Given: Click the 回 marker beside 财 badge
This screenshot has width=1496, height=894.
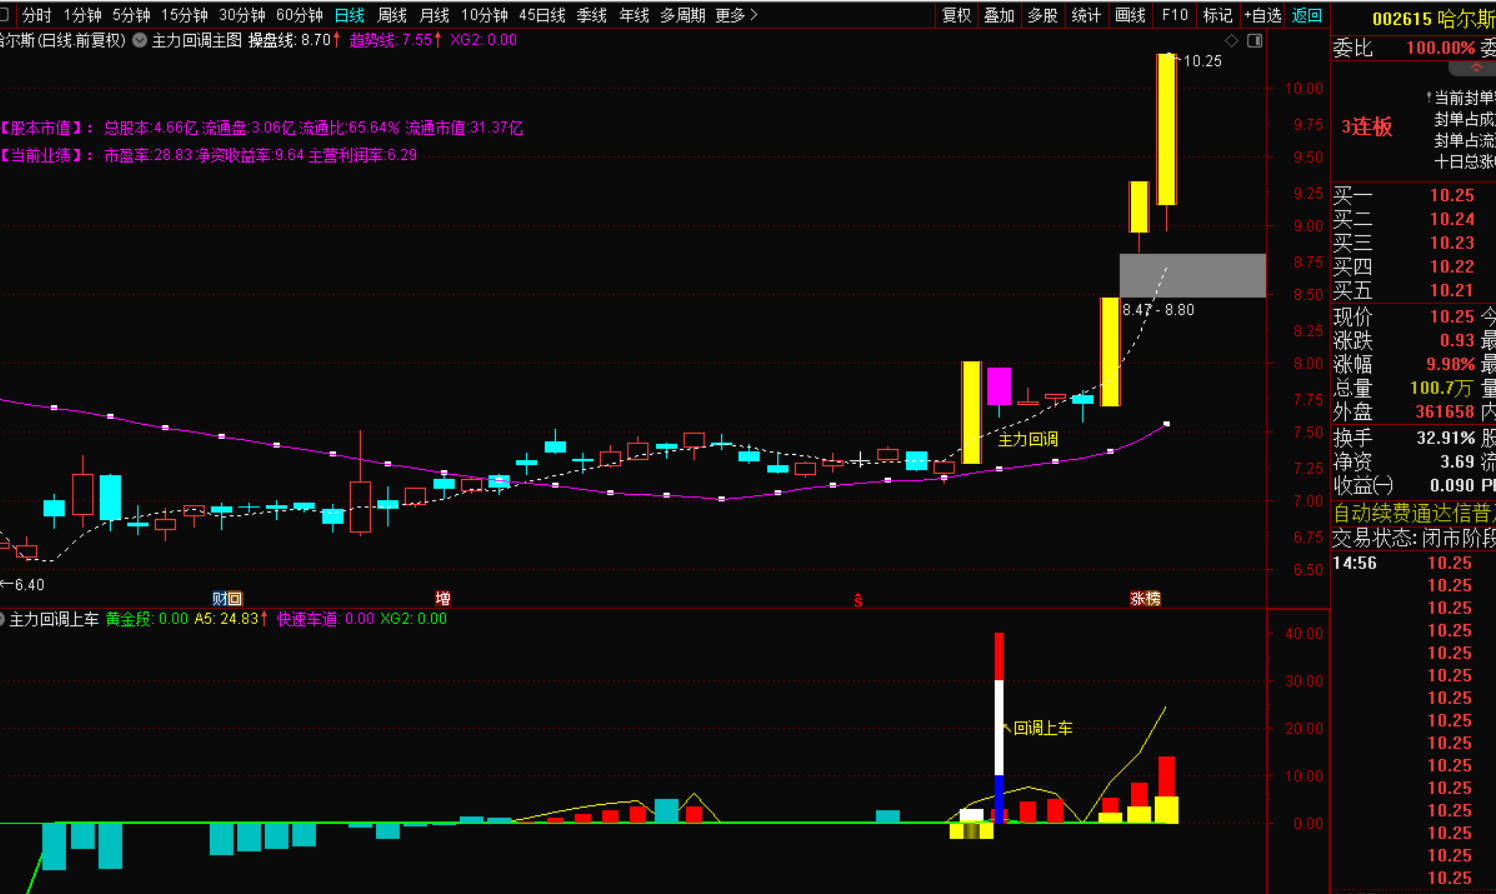Looking at the screenshot, I should click(x=235, y=599).
